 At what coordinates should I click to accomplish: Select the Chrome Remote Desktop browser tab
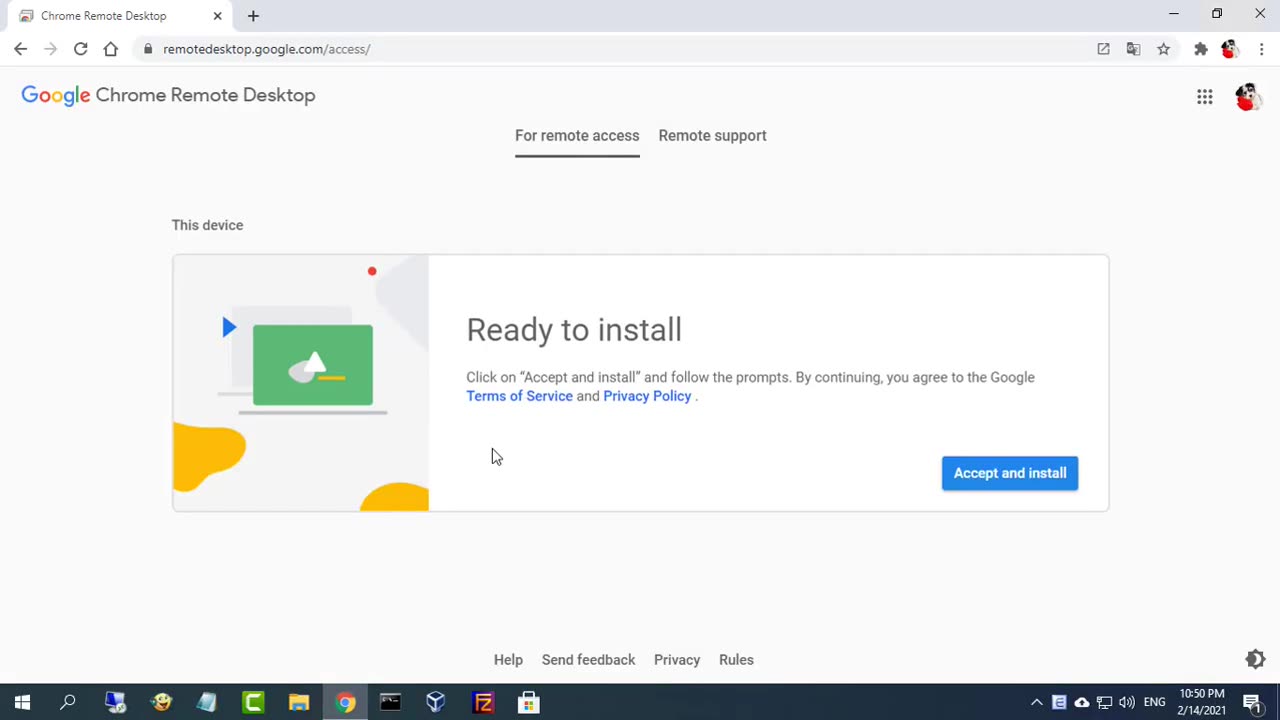click(120, 16)
